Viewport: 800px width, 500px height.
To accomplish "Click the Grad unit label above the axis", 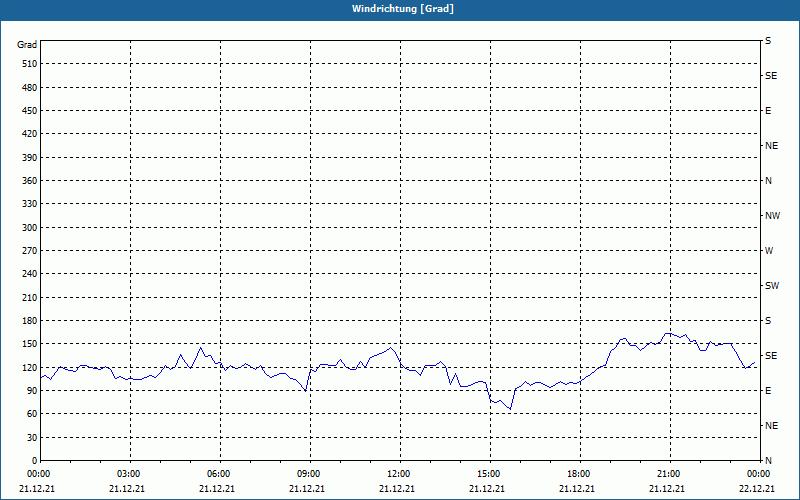I will point(27,45).
